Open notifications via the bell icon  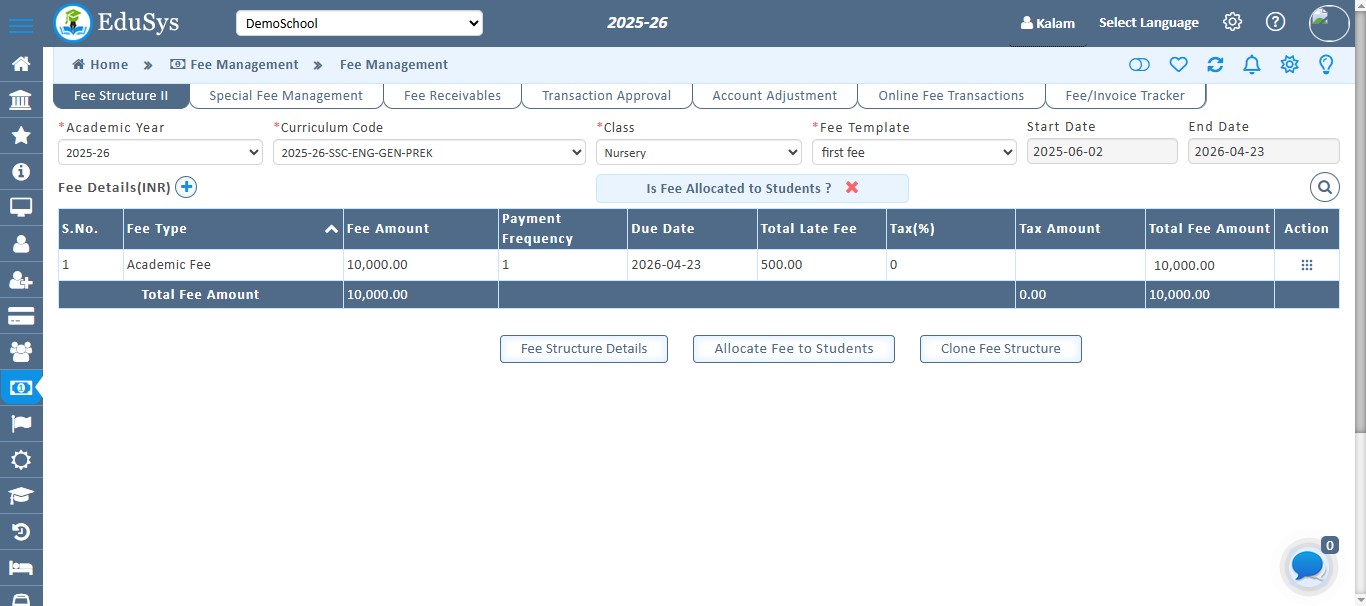[1251, 64]
